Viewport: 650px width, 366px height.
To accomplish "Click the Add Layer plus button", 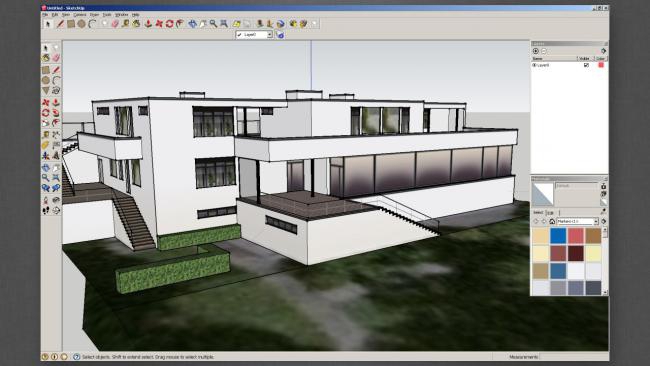I will [x=536, y=51].
